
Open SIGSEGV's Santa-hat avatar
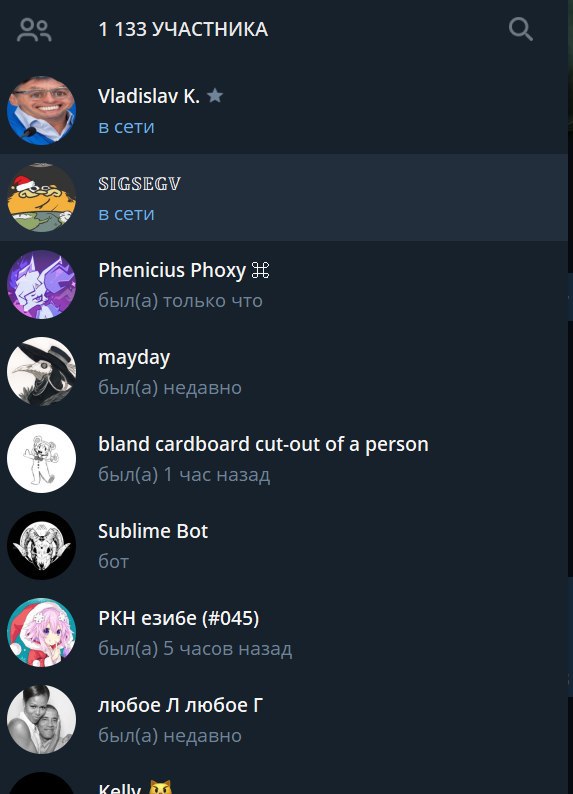(x=42, y=197)
